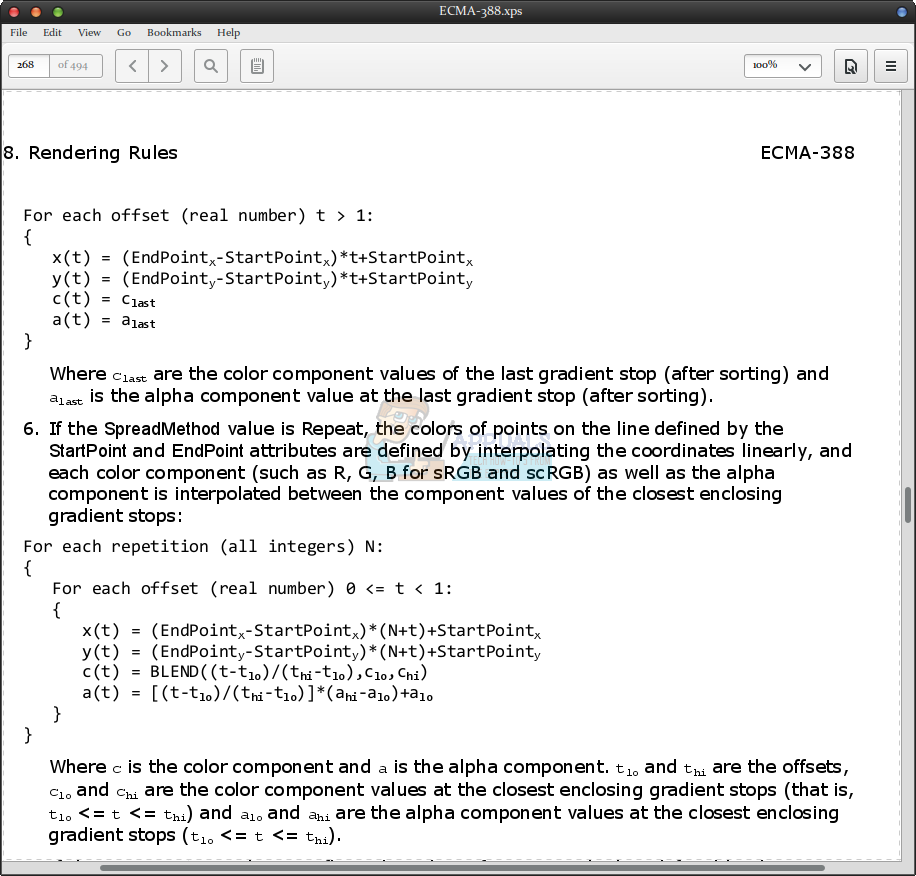Screen dimensions: 916x876
Task: Open the Help menu
Action: 228,33
